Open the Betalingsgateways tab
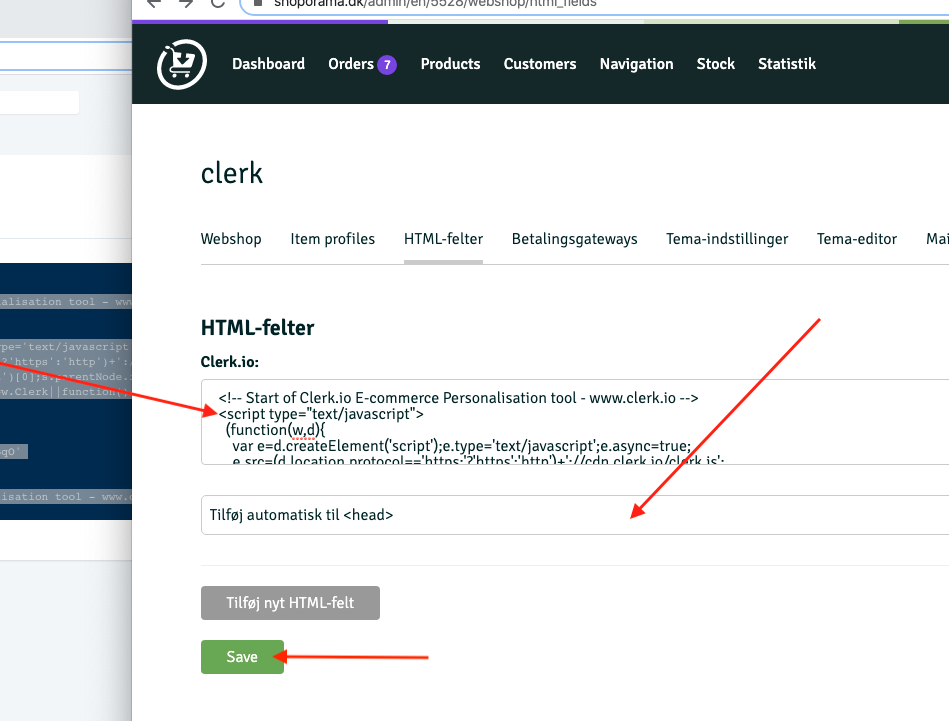The width and height of the screenshot is (949, 721). tap(574, 239)
